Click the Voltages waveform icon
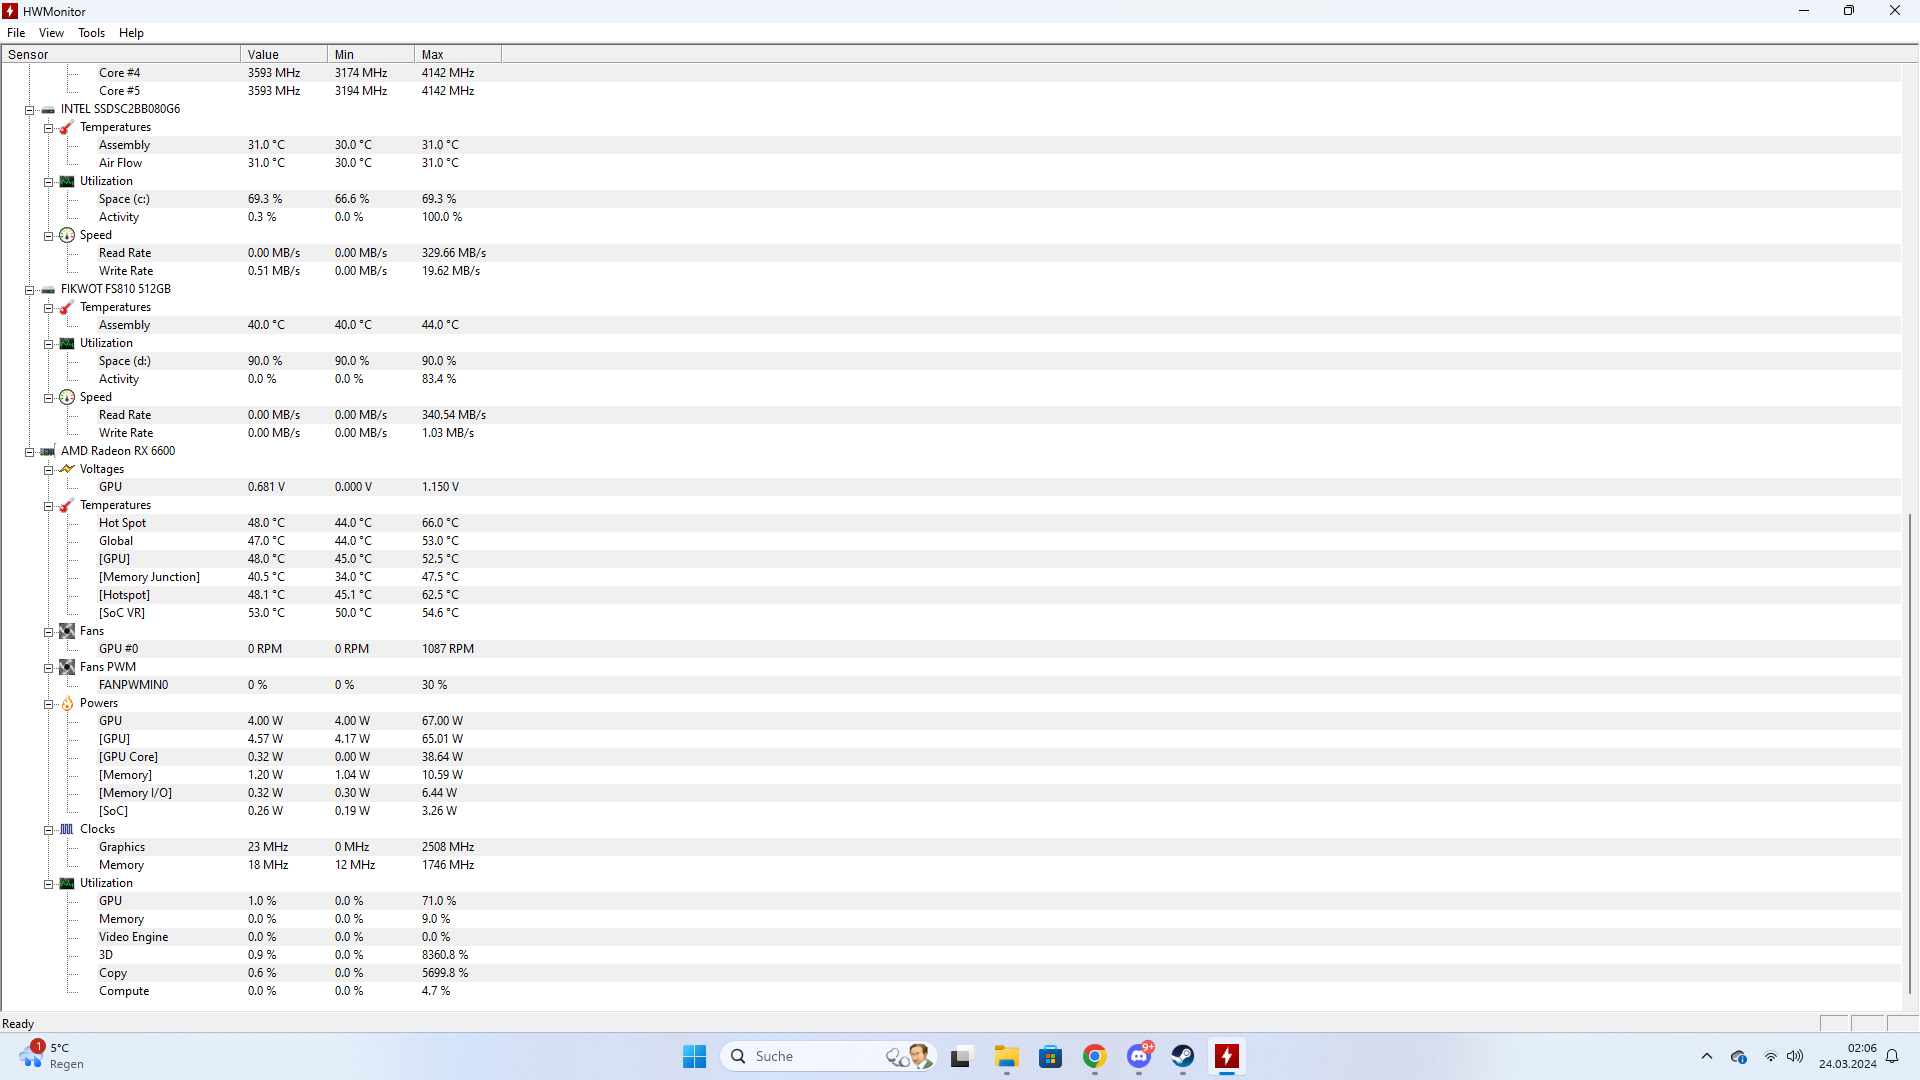Viewport: 1920px width, 1080px height. [x=67, y=470]
